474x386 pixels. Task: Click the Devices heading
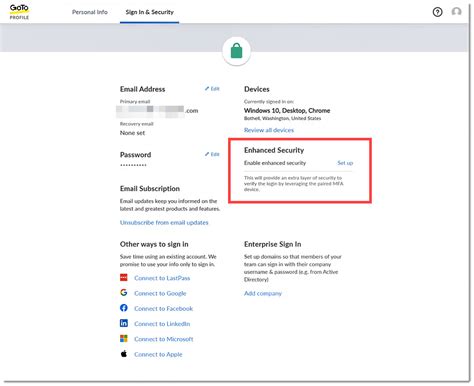[257, 89]
